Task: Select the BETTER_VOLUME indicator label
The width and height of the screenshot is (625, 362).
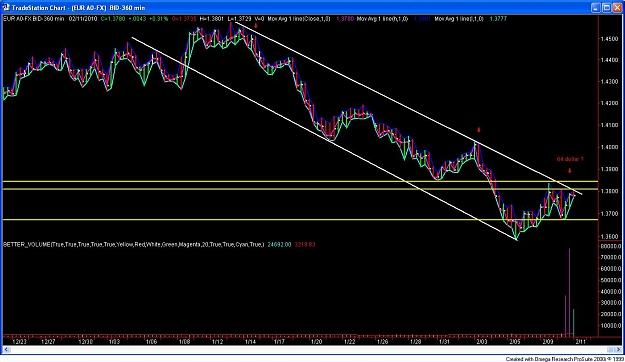Action: click(134, 244)
